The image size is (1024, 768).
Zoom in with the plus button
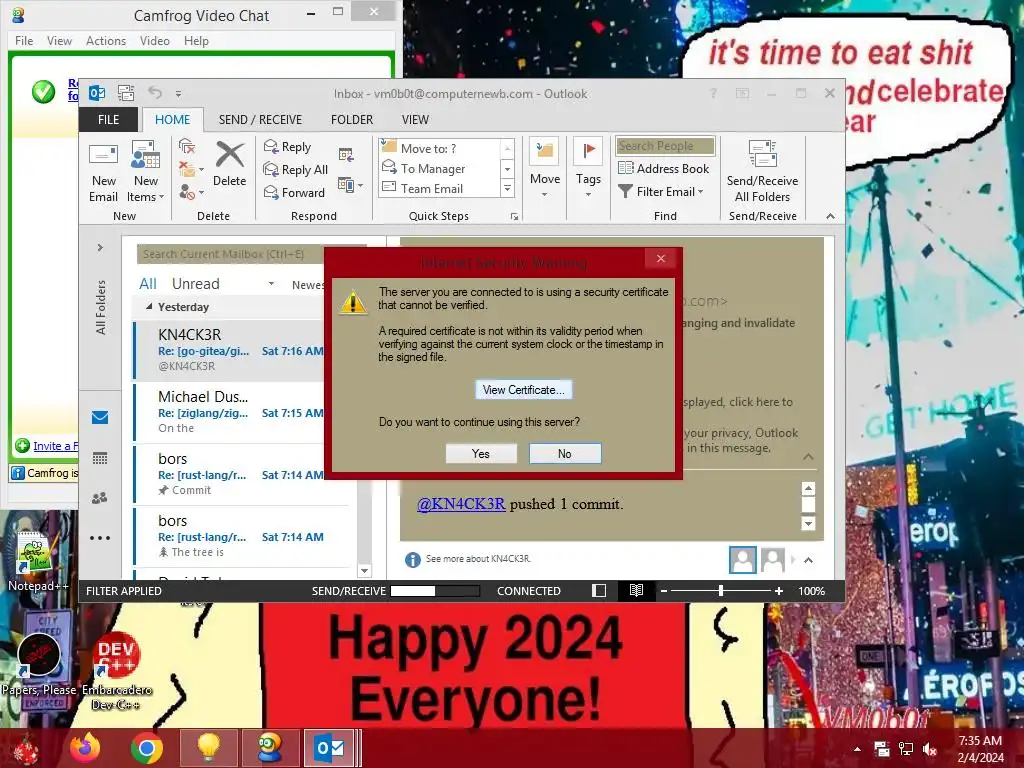[x=778, y=591]
